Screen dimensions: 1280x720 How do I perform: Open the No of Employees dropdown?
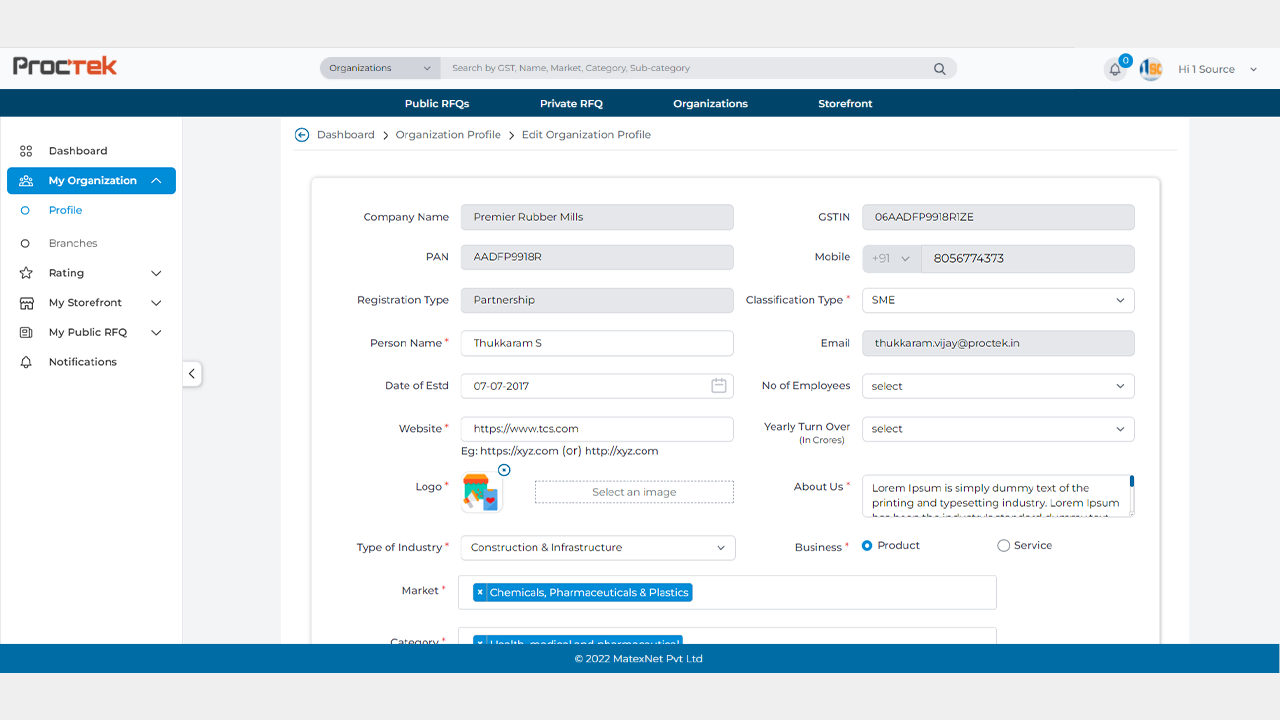[x=997, y=386]
